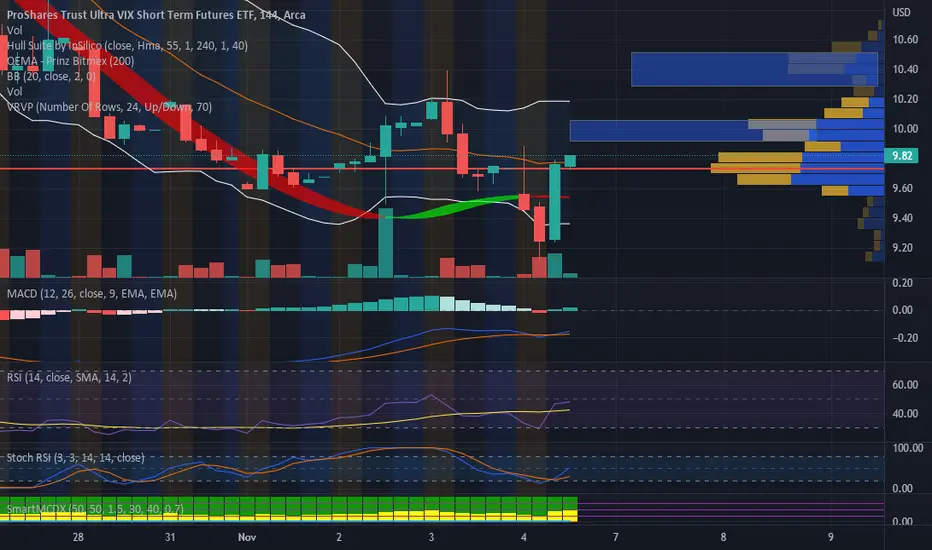Click the MACD (12, 26, close, 9) label
Image resolution: width=932 pixels, height=550 pixels.
[x=92, y=294]
